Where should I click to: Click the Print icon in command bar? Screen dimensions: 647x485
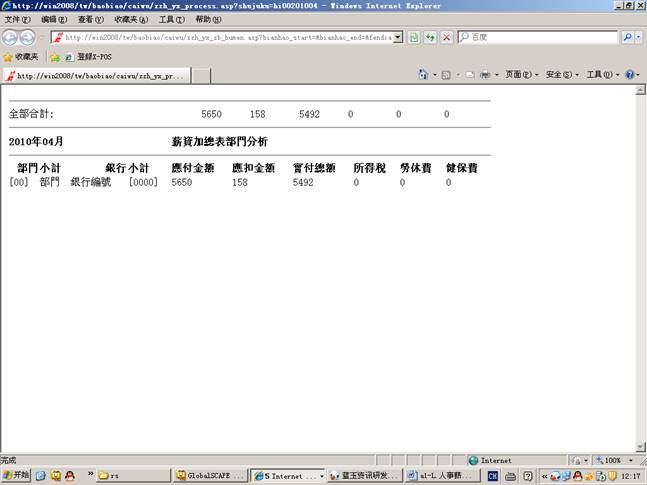[484, 75]
